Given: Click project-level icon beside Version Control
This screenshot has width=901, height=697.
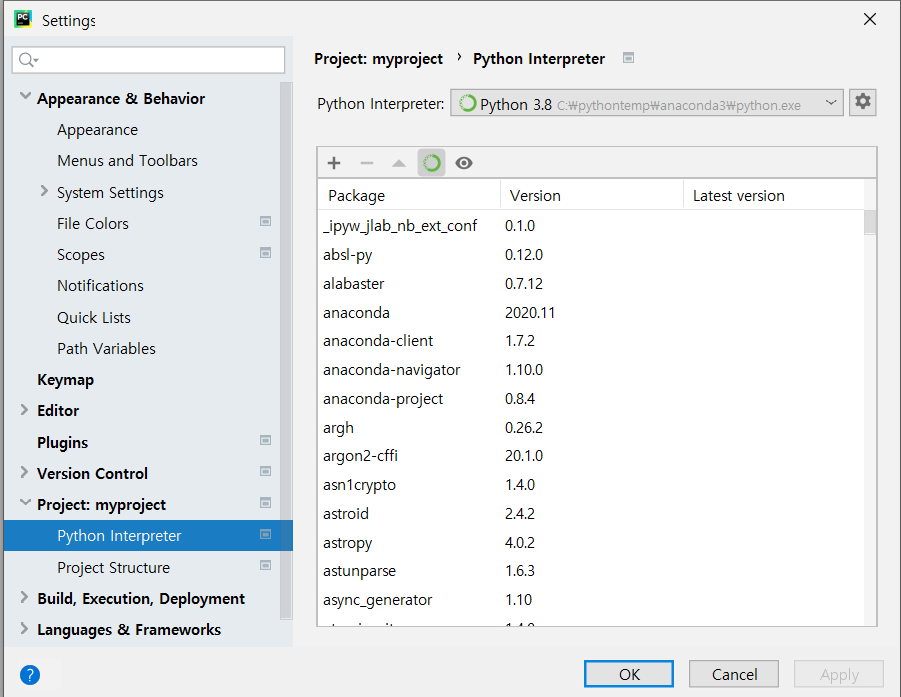Looking at the screenshot, I should click(x=265, y=471).
